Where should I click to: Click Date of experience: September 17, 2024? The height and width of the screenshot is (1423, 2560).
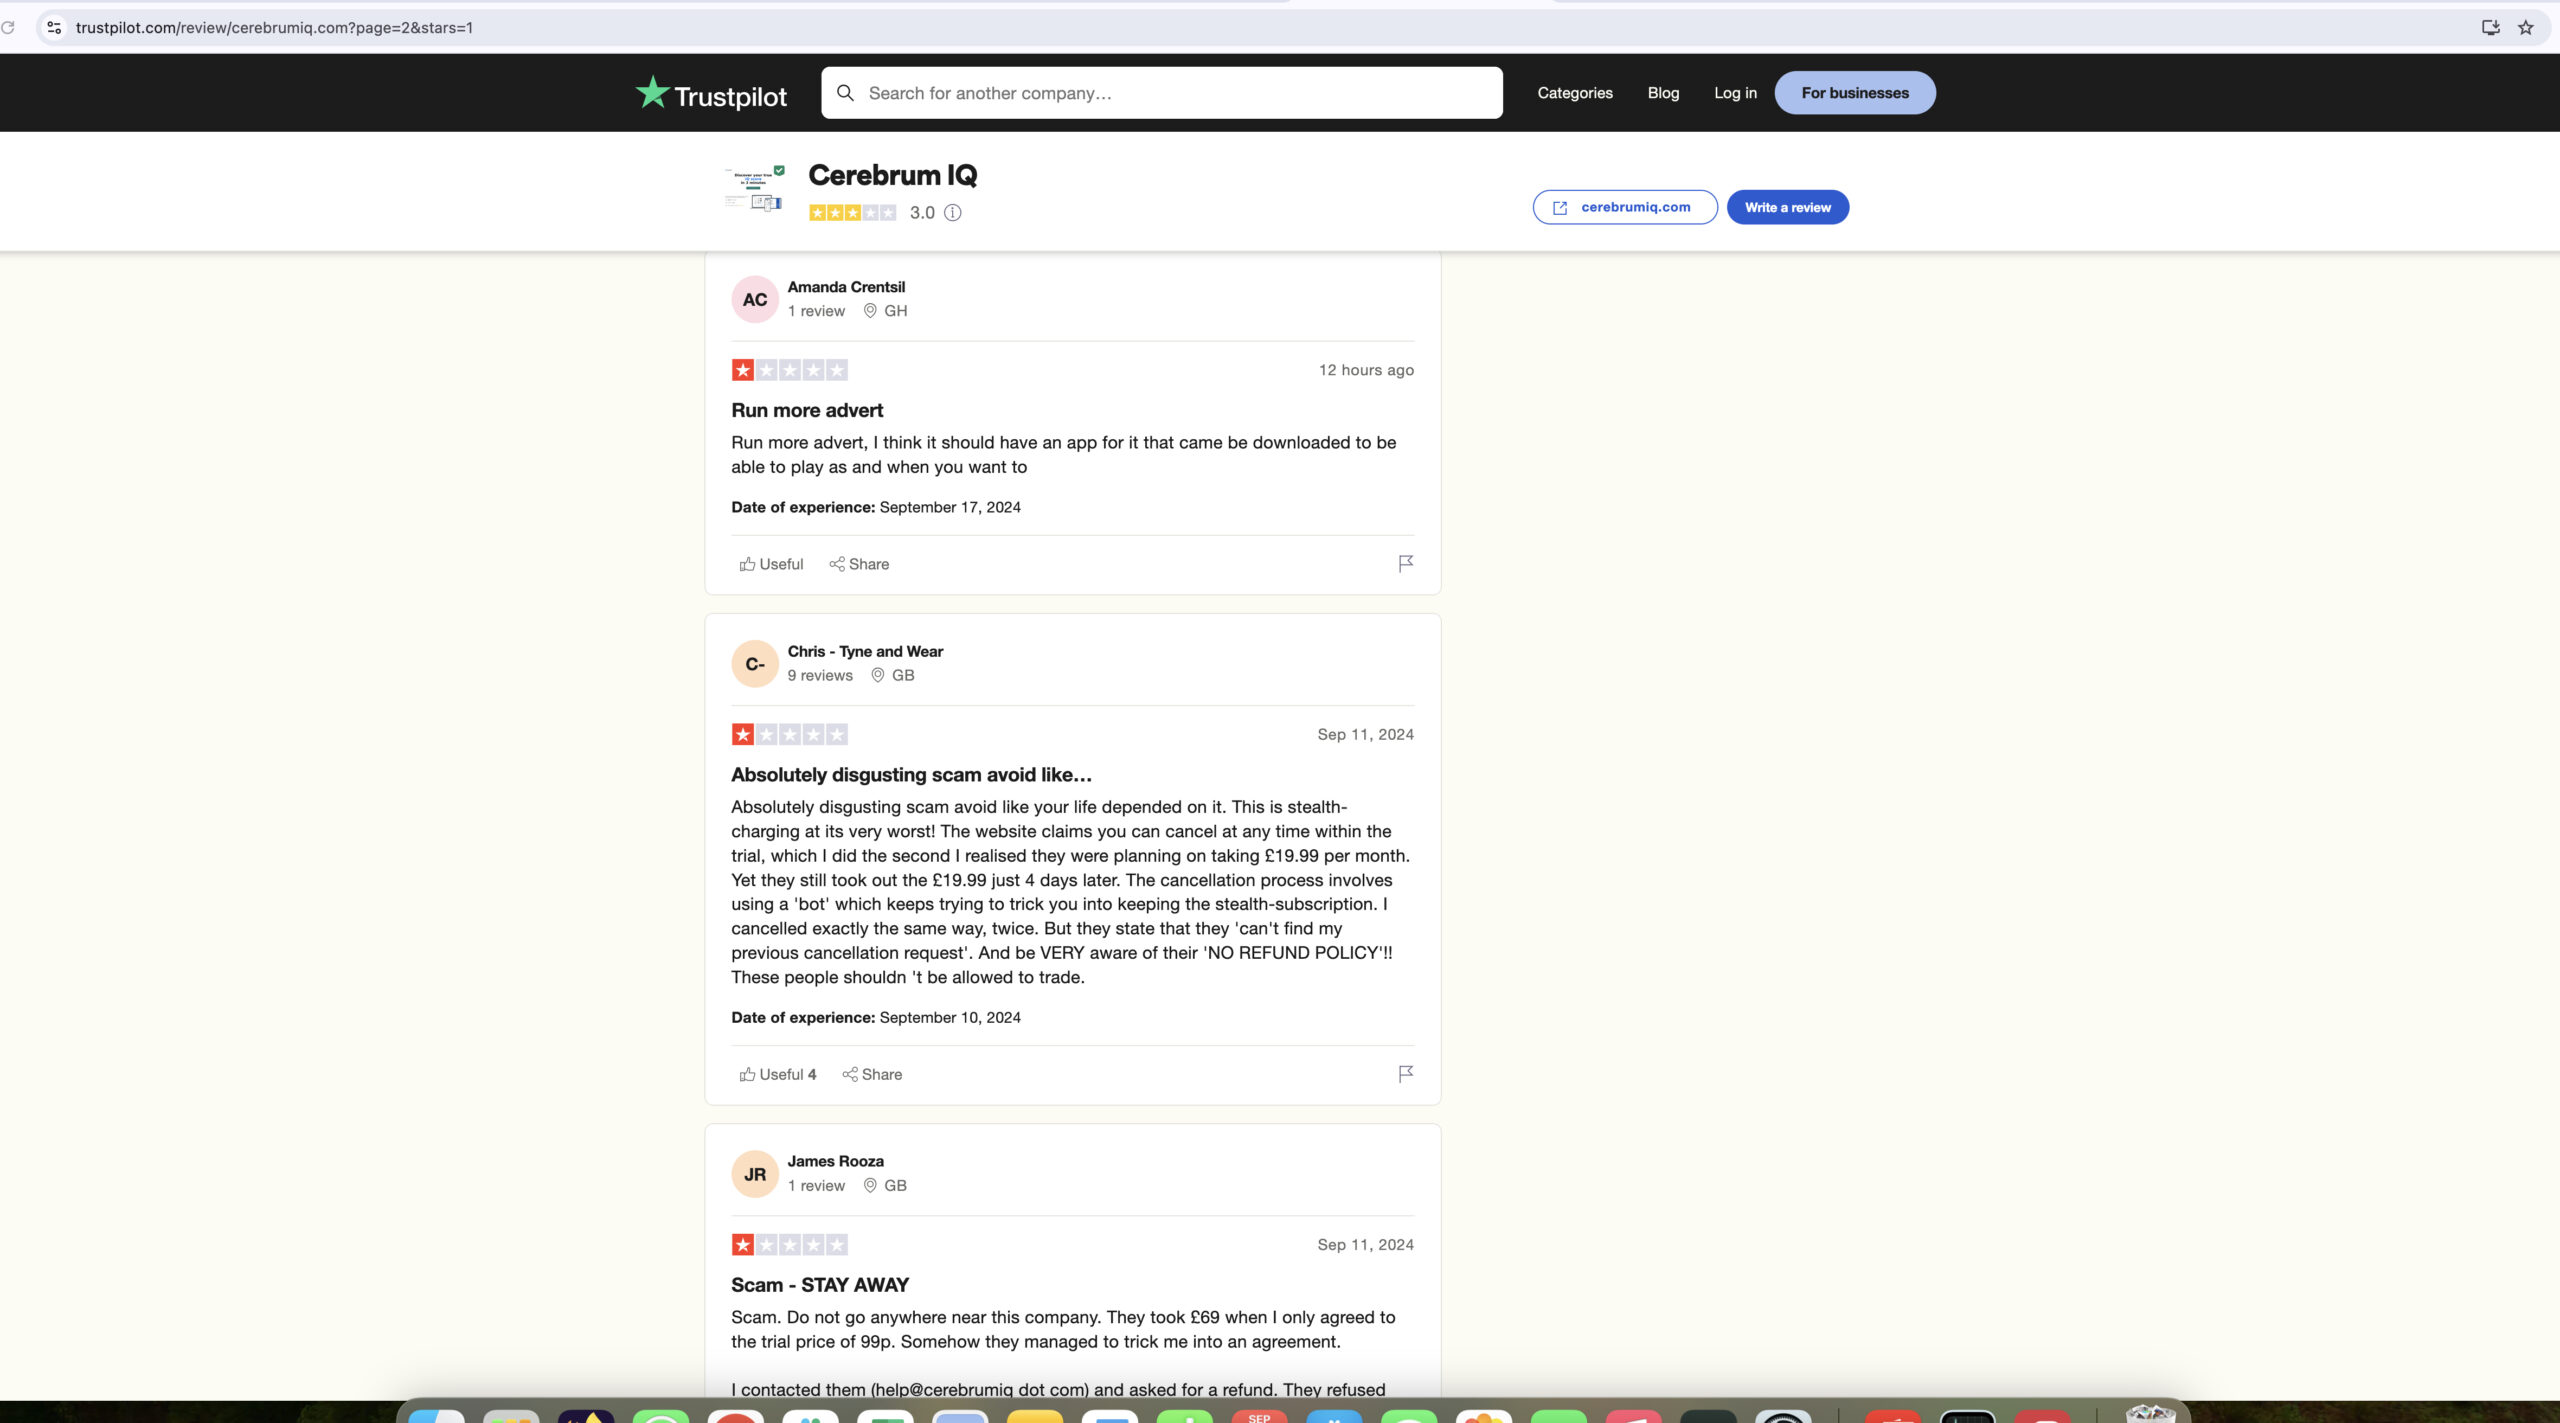876,507
